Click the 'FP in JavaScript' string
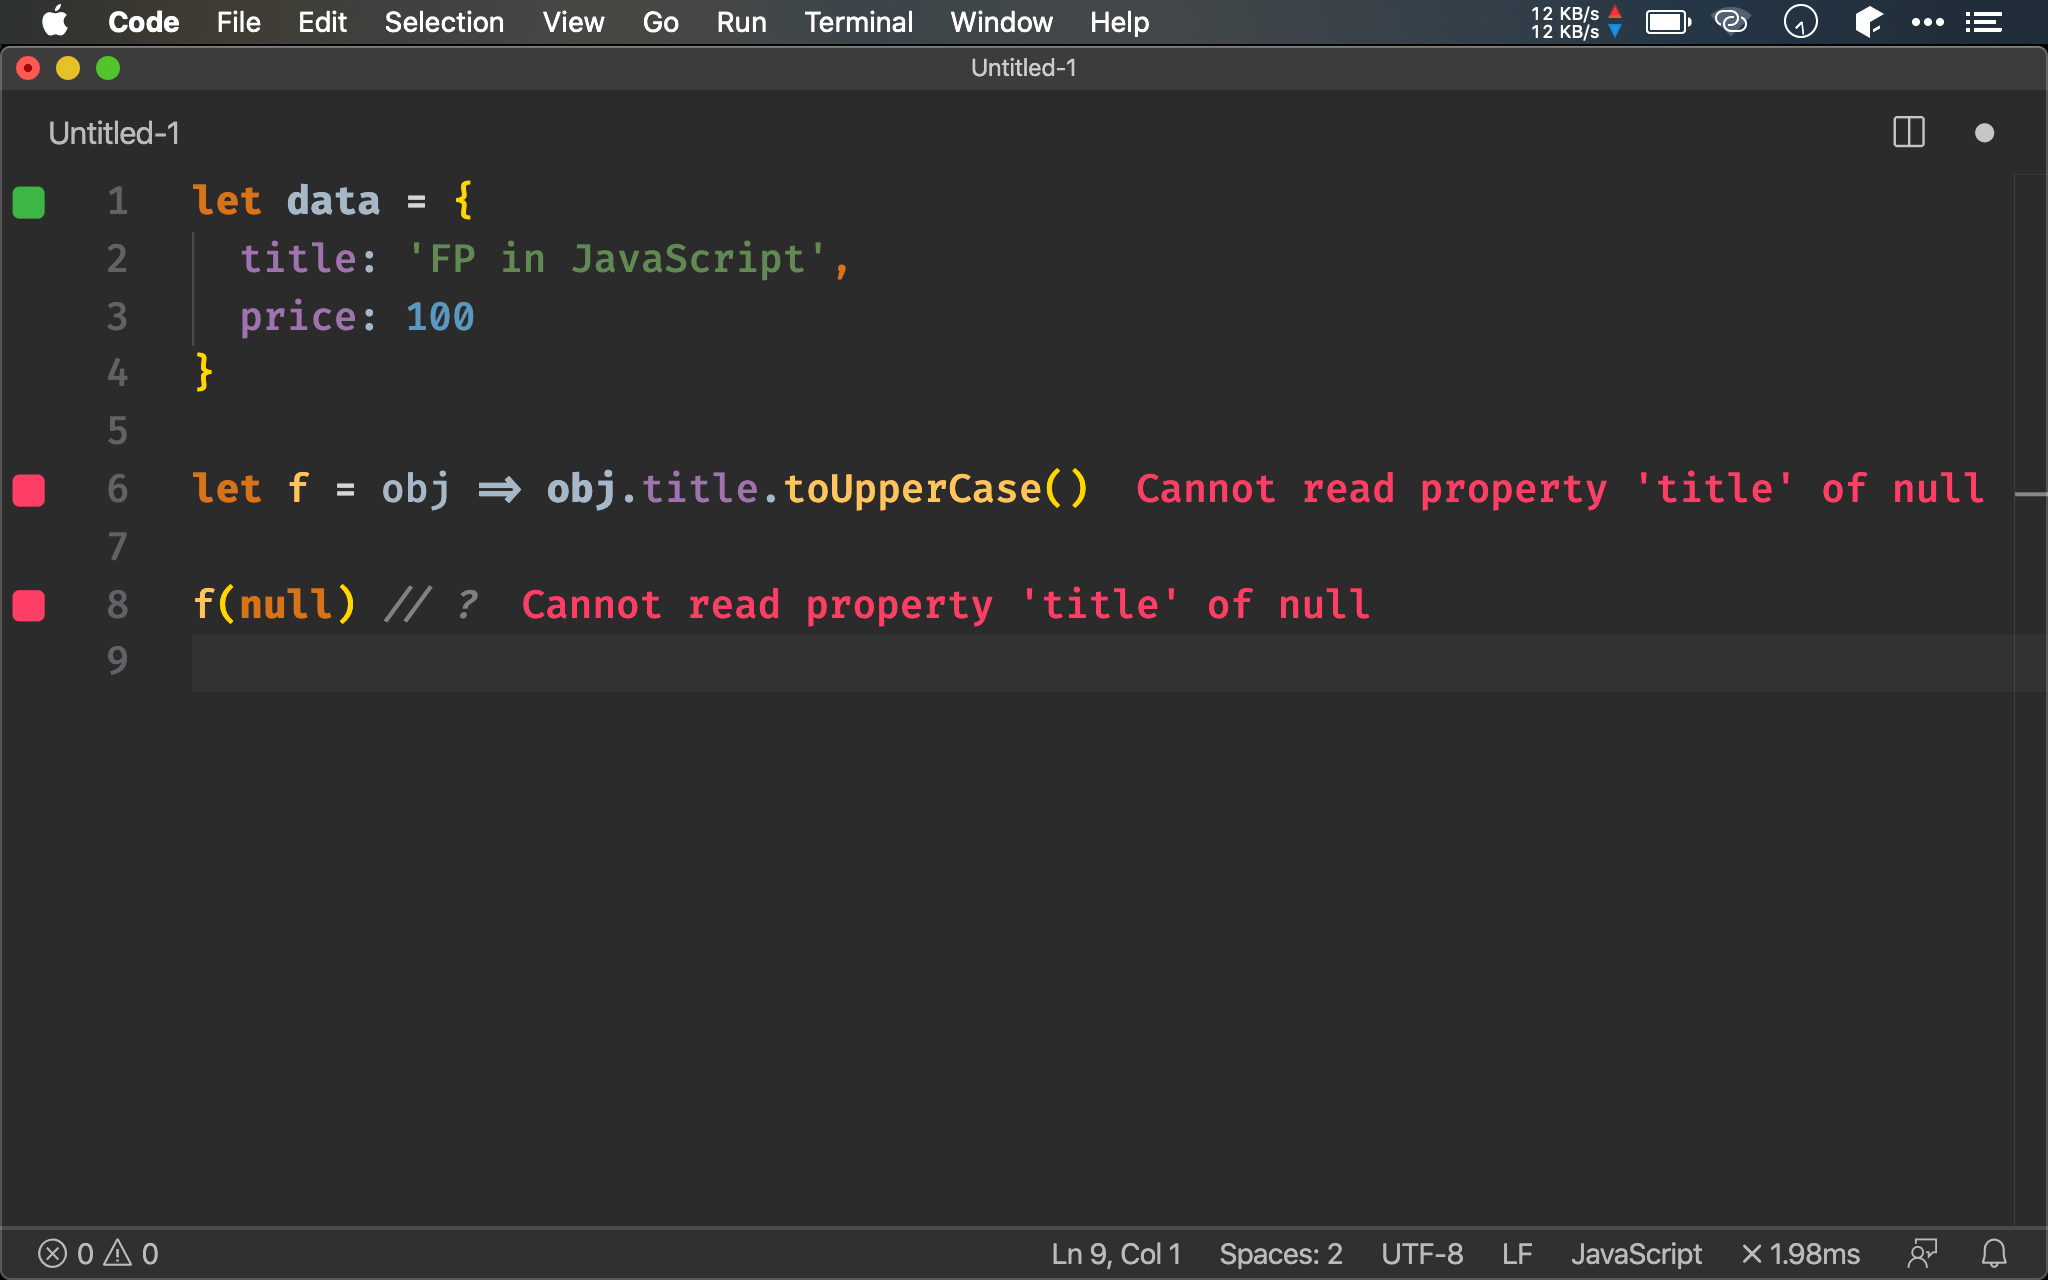Image resolution: width=2048 pixels, height=1280 pixels. [x=618, y=259]
